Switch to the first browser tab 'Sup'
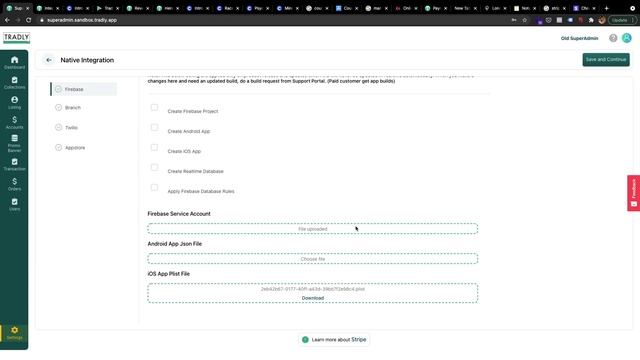This screenshot has height=360, width=640. (x=18, y=8)
